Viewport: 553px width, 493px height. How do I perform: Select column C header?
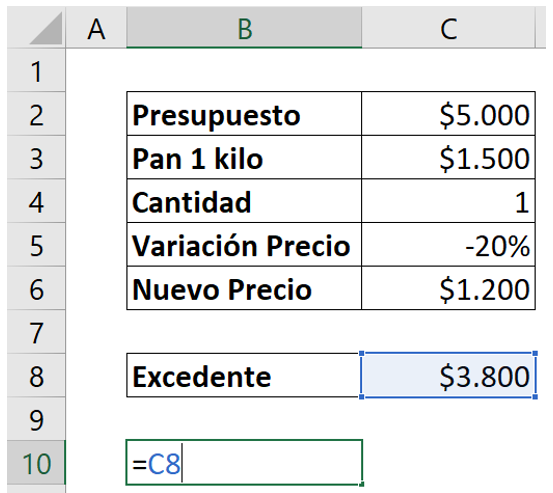tap(448, 28)
